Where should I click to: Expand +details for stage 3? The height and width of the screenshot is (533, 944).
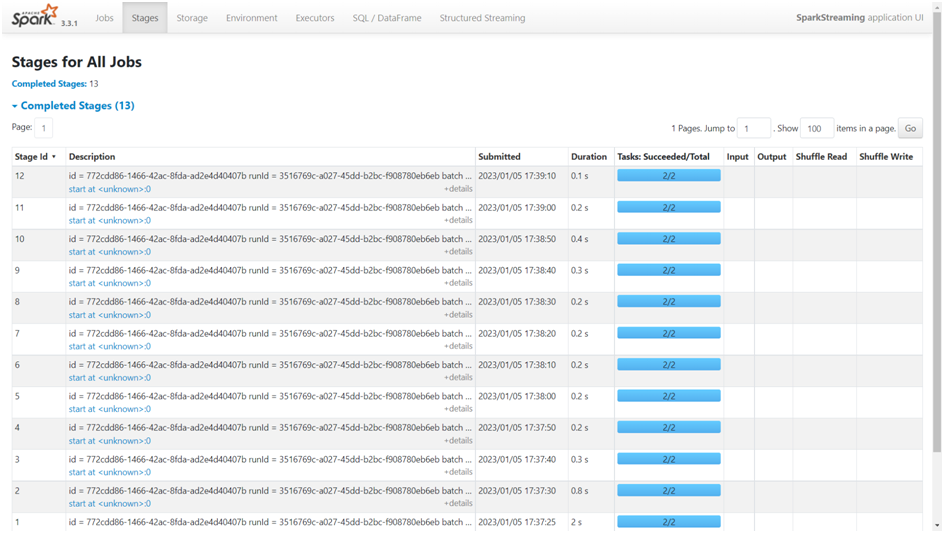click(458, 472)
